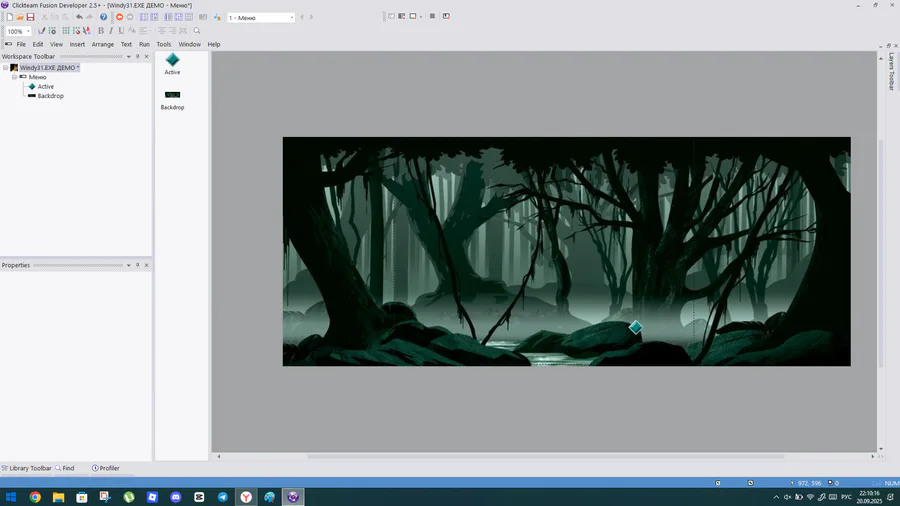Toggle italic text formatting
Image resolution: width=900 pixels, height=506 pixels.
point(111,31)
